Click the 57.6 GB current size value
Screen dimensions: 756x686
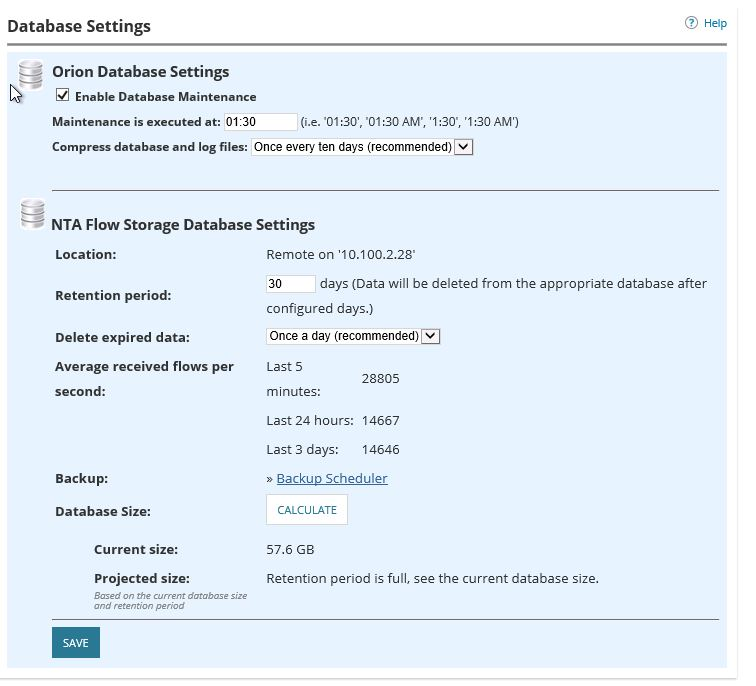pos(290,549)
